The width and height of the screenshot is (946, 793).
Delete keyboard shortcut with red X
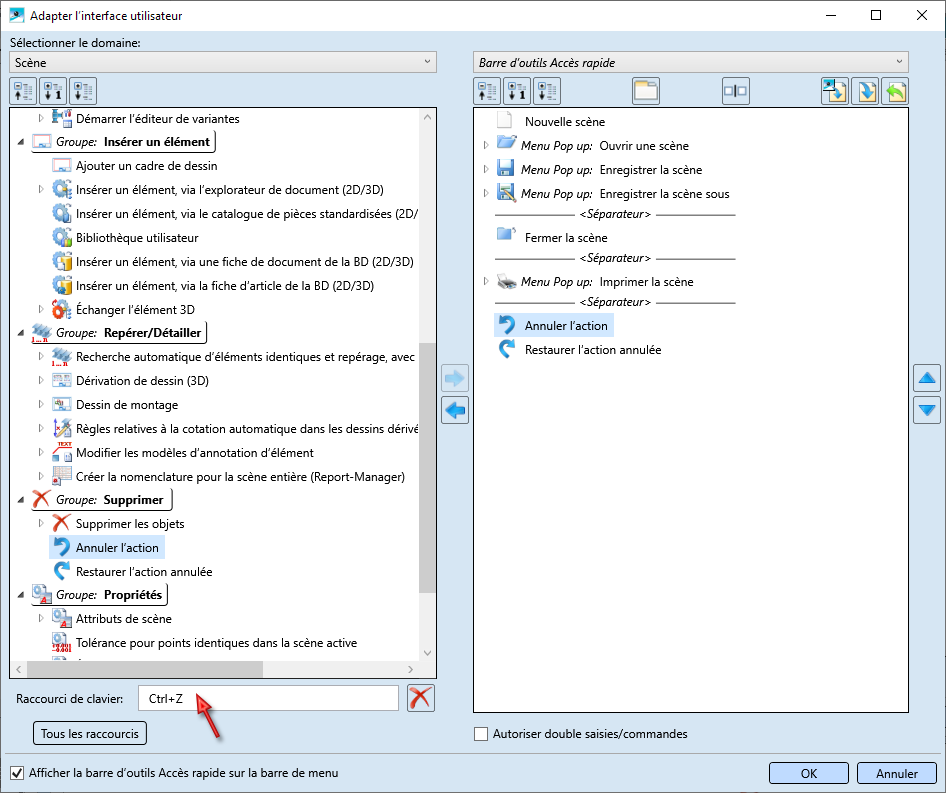pyautogui.click(x=421, y=698)
